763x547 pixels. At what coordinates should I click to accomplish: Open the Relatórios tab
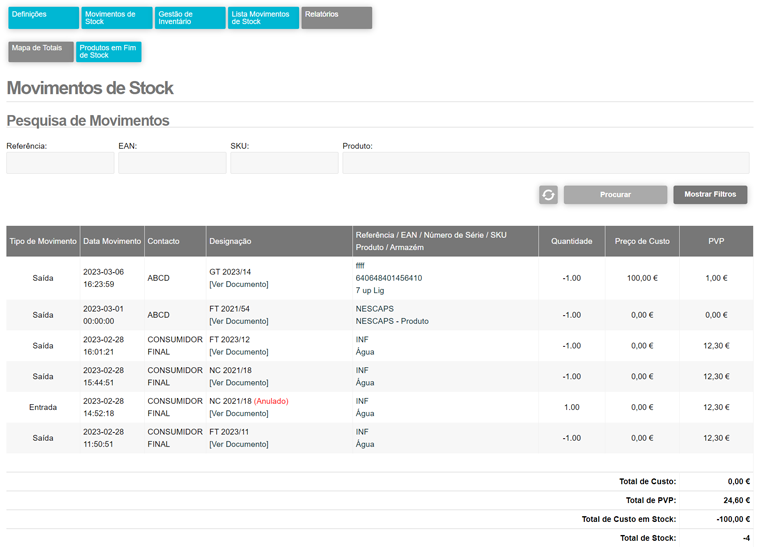[336, 18]
